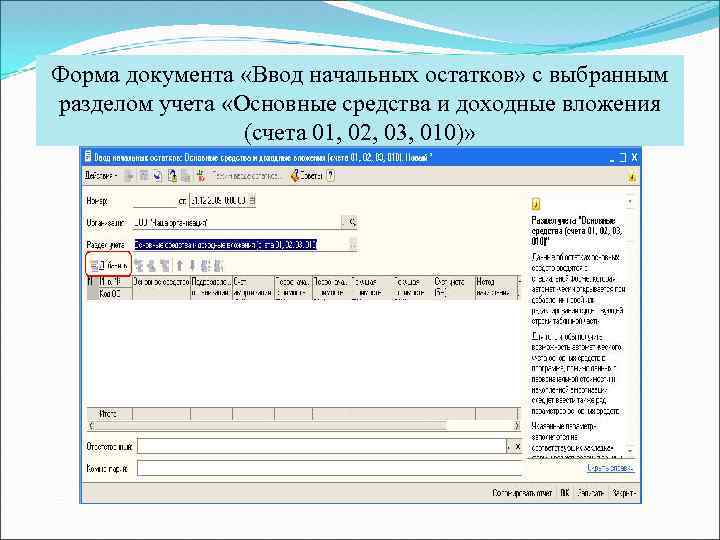720x540 pixels.
Task: Click the Ответственный input field
Action: (x=321, y=446)
